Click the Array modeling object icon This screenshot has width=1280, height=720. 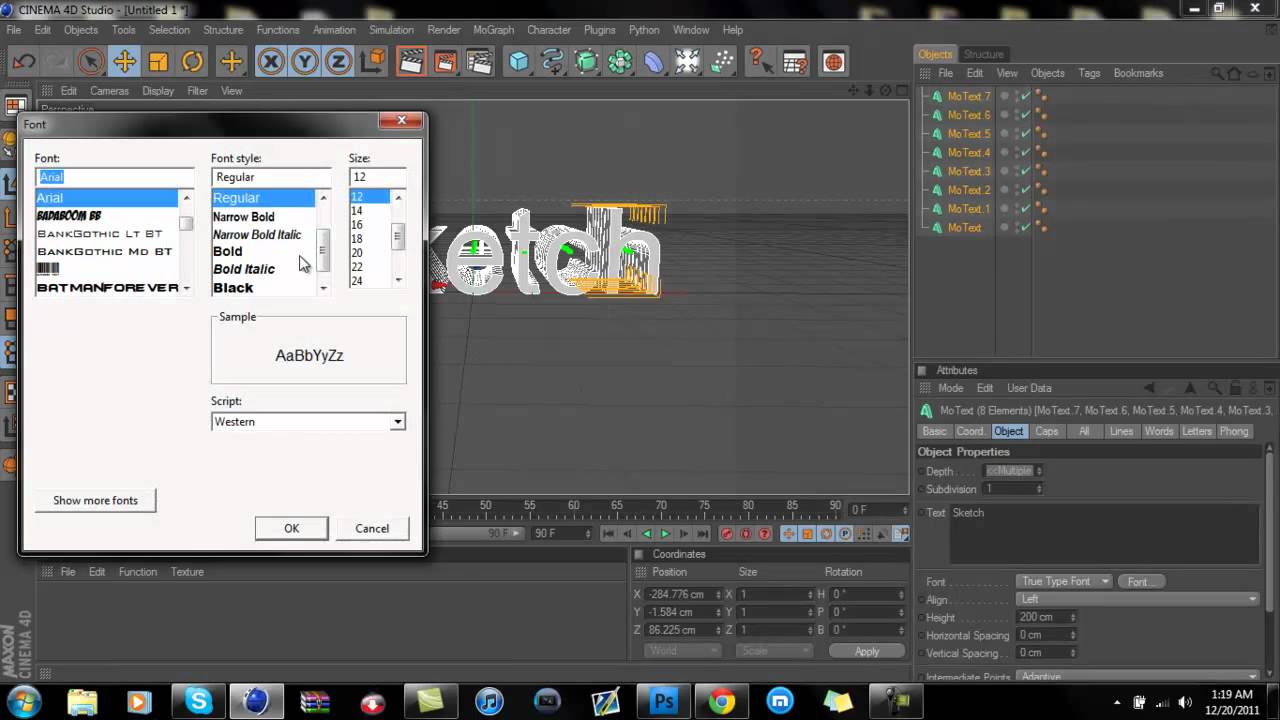click(x=620, y=62)
